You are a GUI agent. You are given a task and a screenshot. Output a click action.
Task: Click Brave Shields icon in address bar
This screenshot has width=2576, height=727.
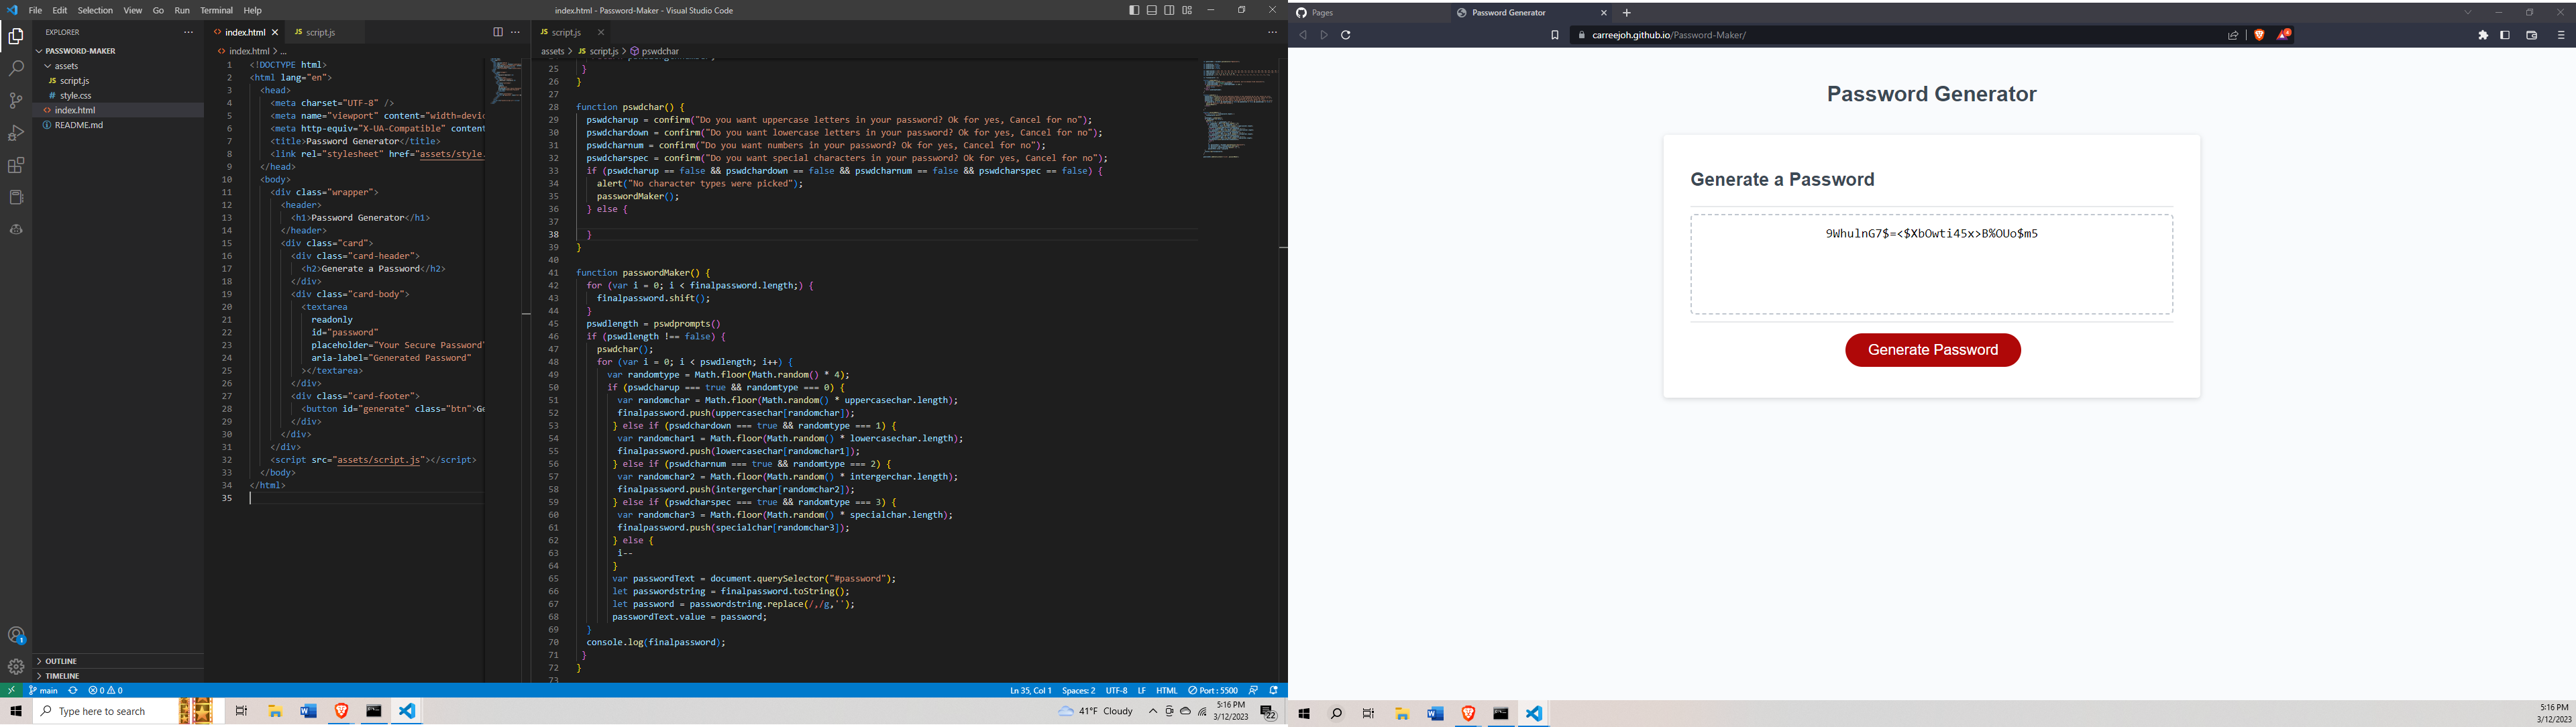[x=2259, y=35]
